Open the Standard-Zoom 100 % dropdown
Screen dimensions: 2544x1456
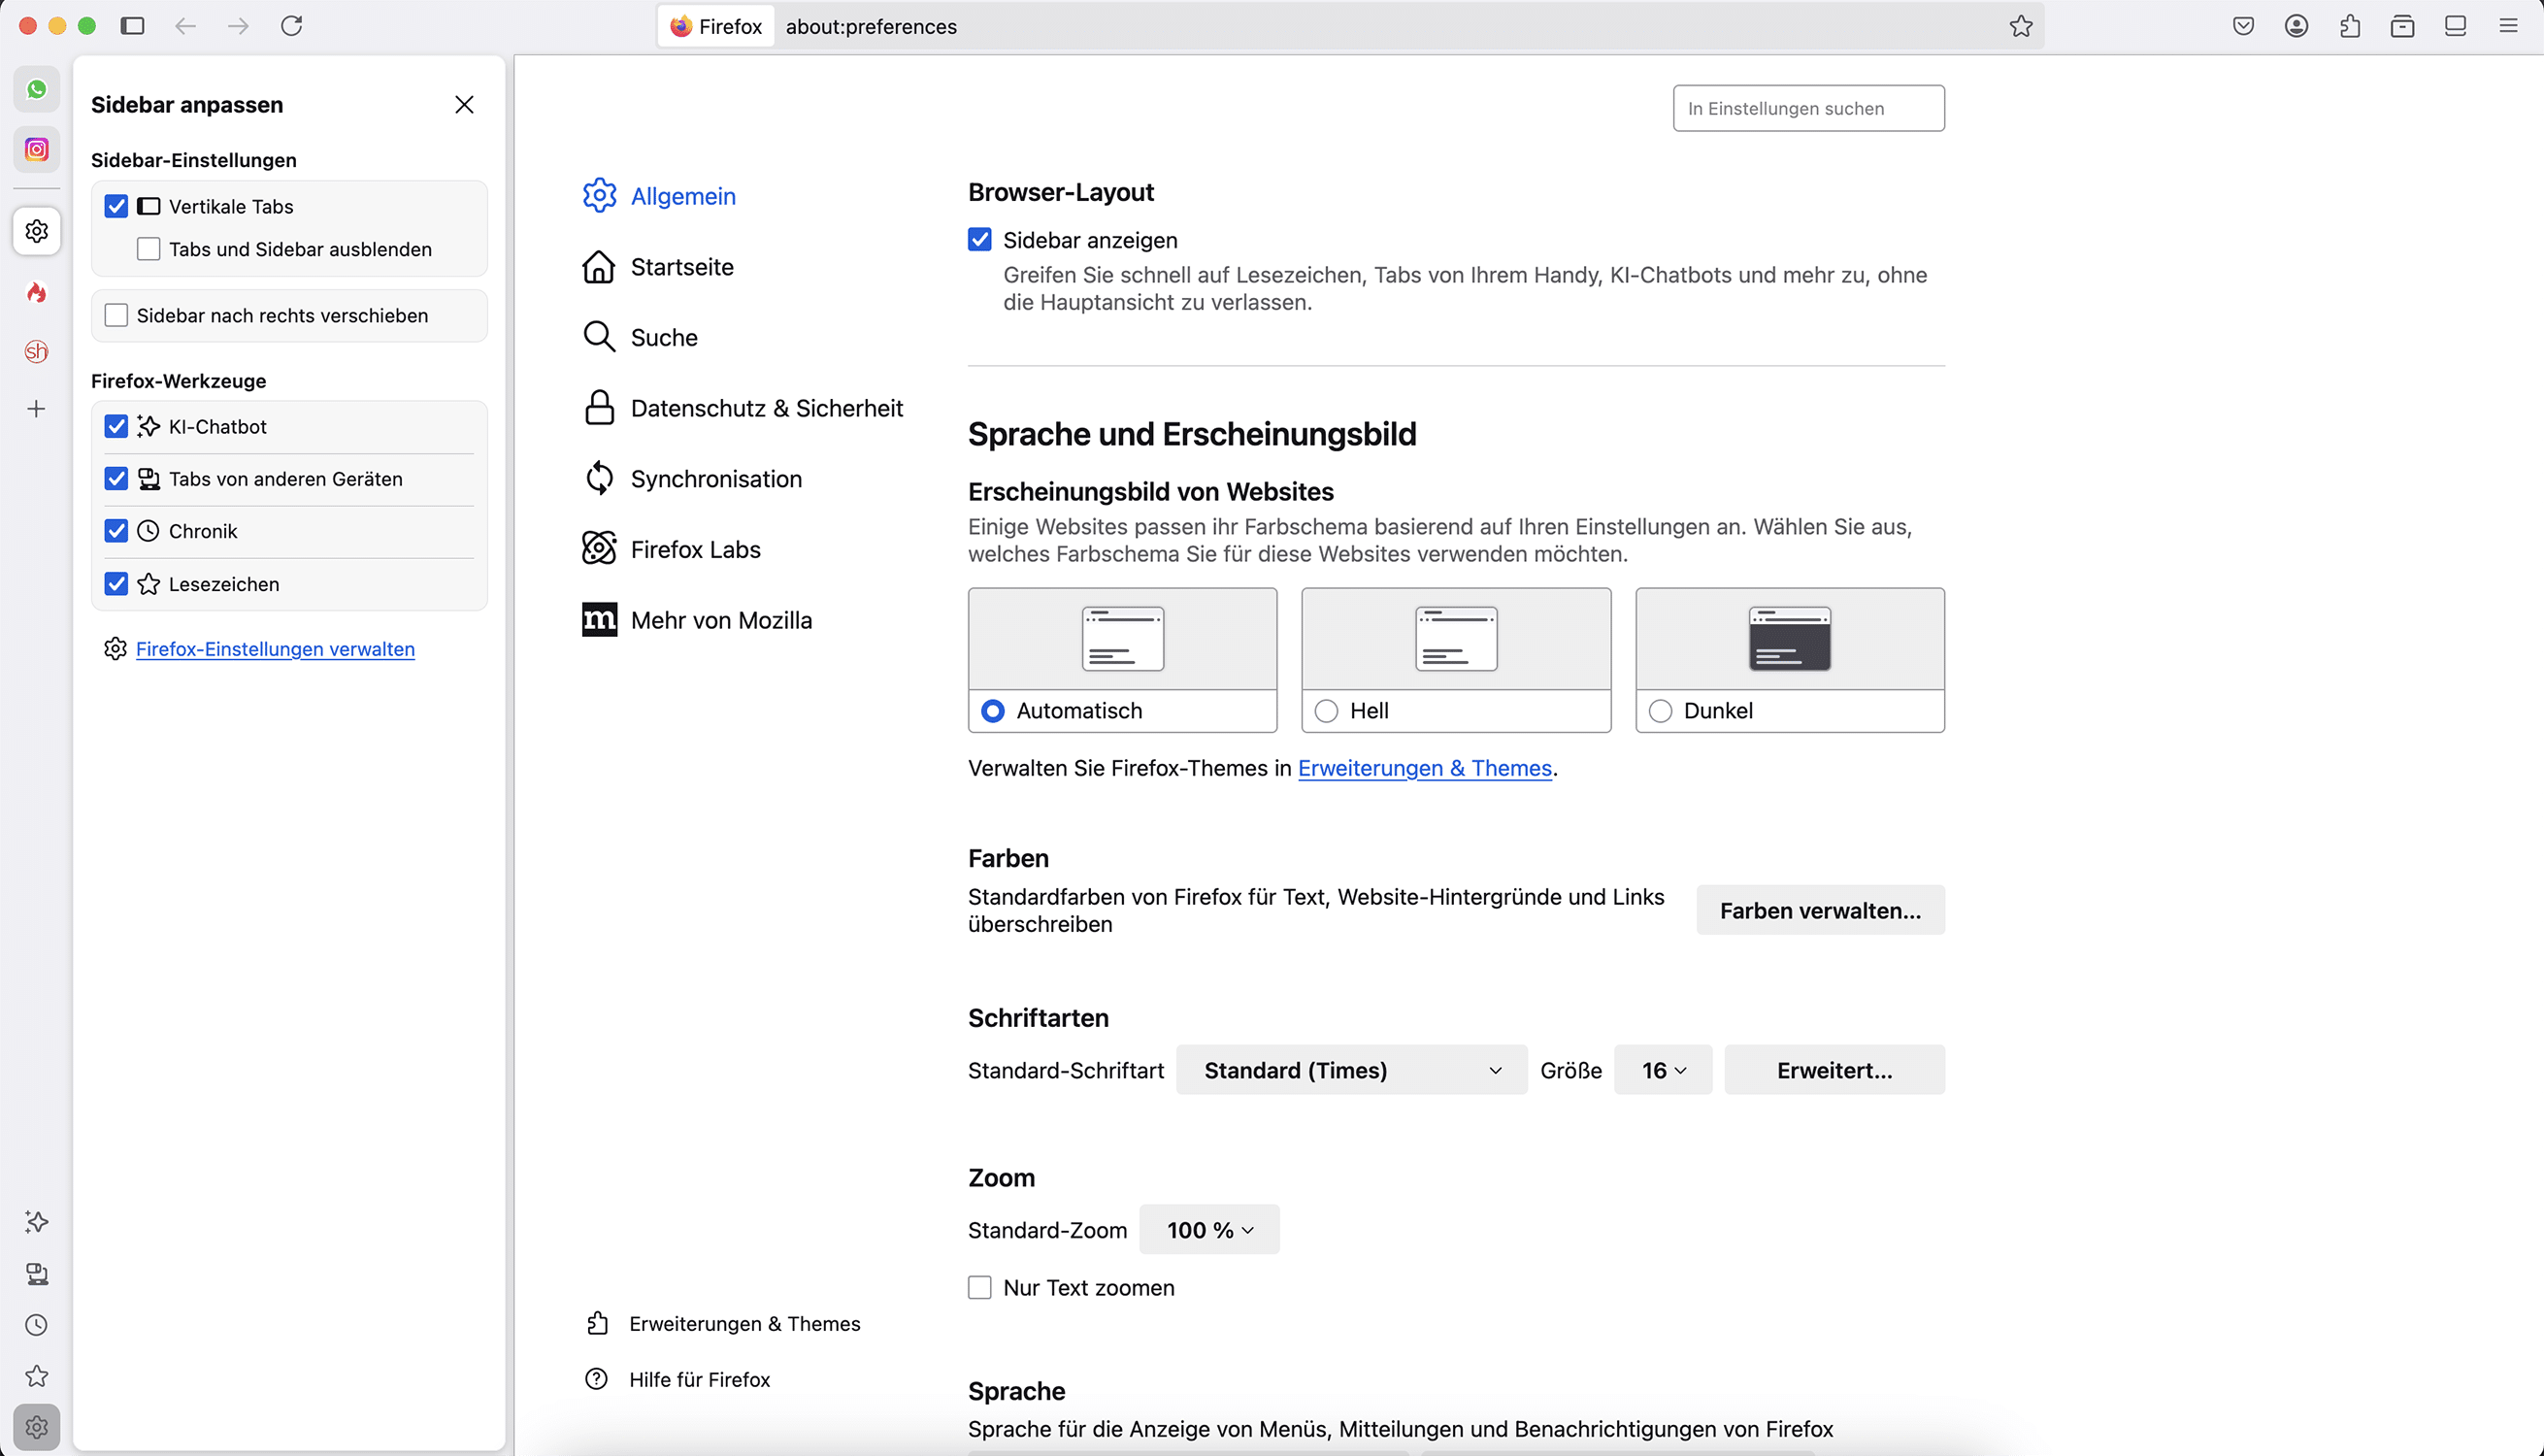(x=1208, y=1230)
